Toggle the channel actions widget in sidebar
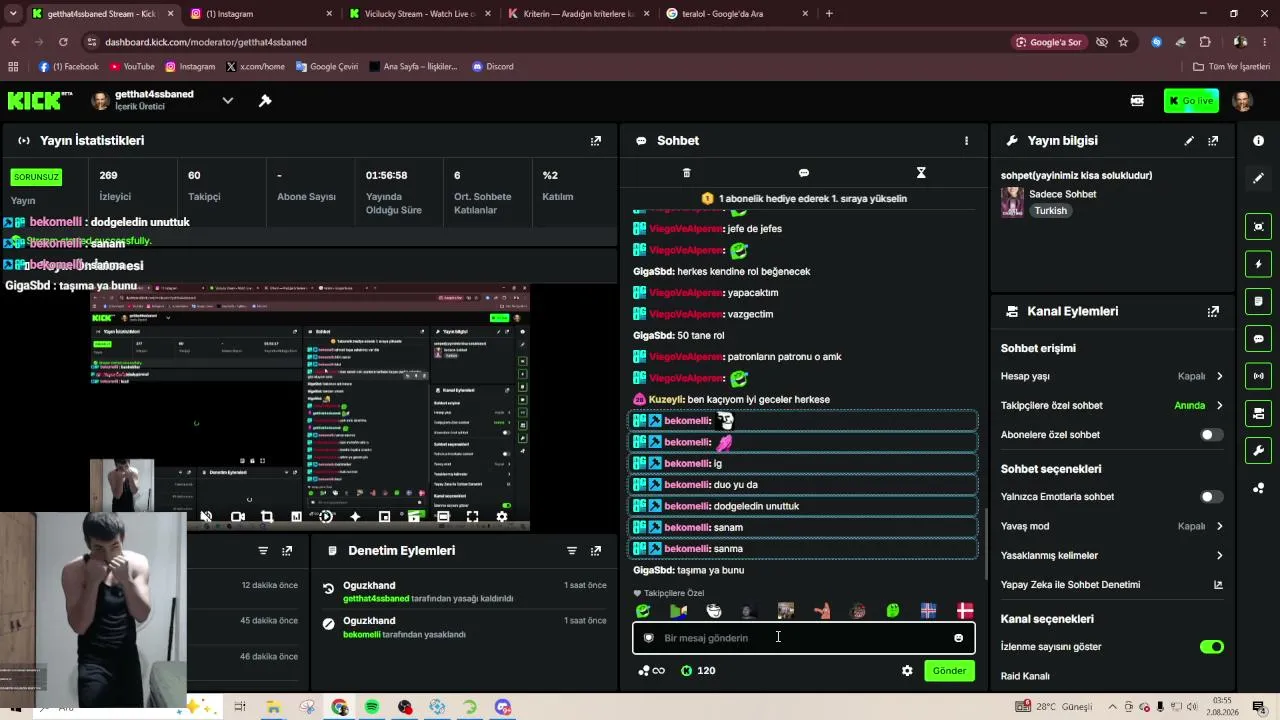 point(1258,413)
